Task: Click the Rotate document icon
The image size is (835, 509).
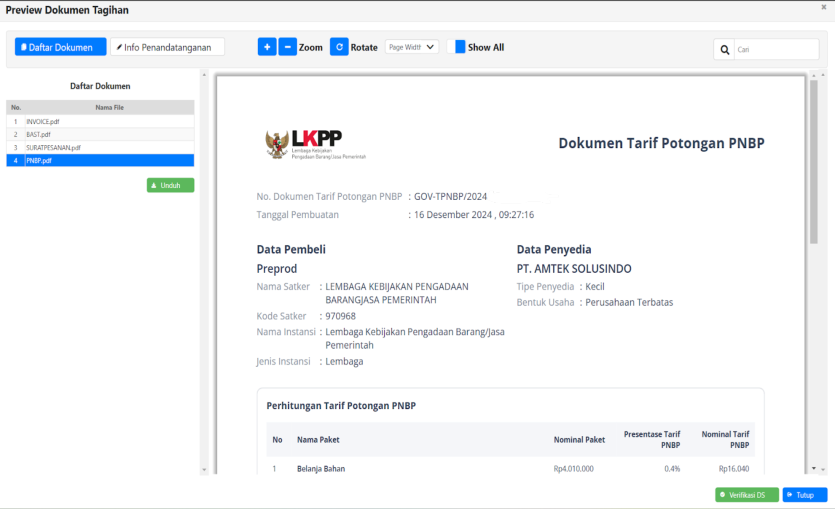Action: [x=339, y=47]
